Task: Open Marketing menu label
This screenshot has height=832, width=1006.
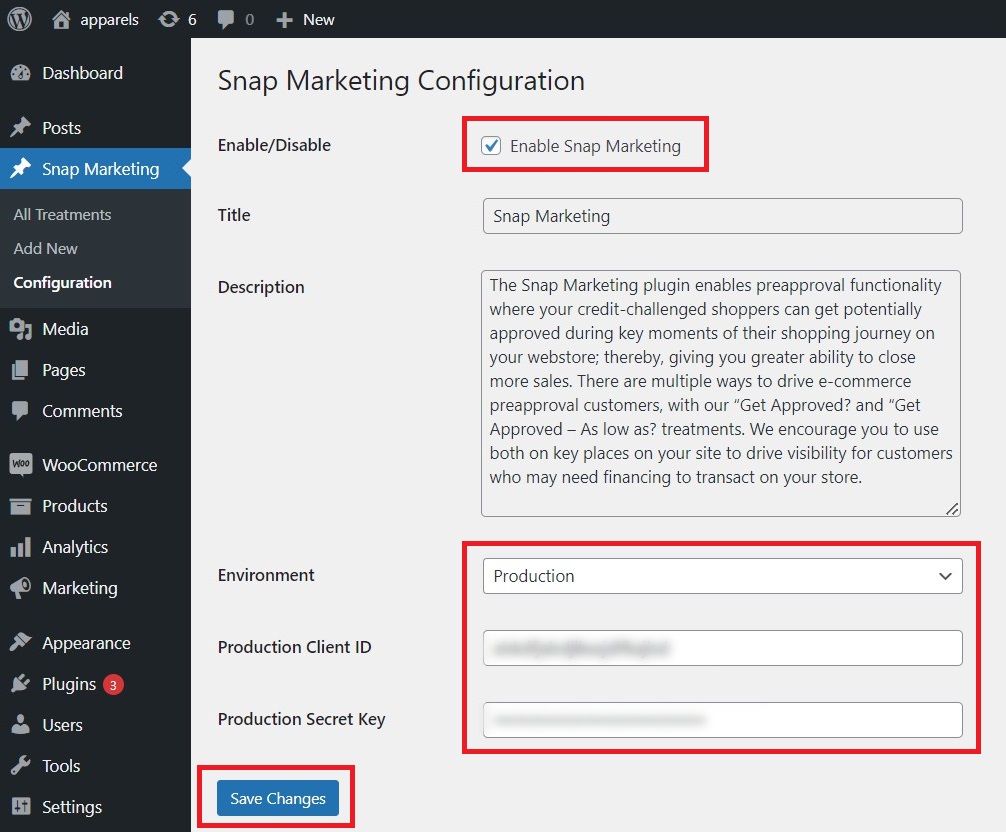Action: (80, 588)
